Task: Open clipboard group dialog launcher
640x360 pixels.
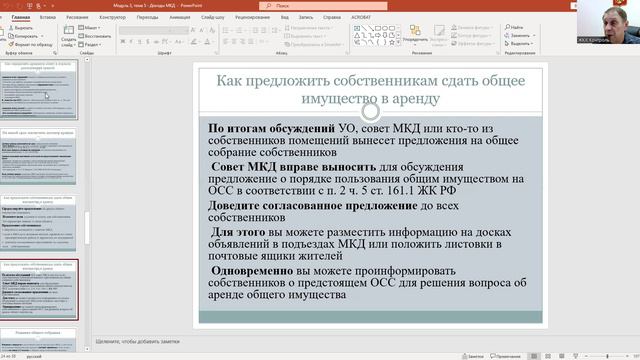Action: 55,53
